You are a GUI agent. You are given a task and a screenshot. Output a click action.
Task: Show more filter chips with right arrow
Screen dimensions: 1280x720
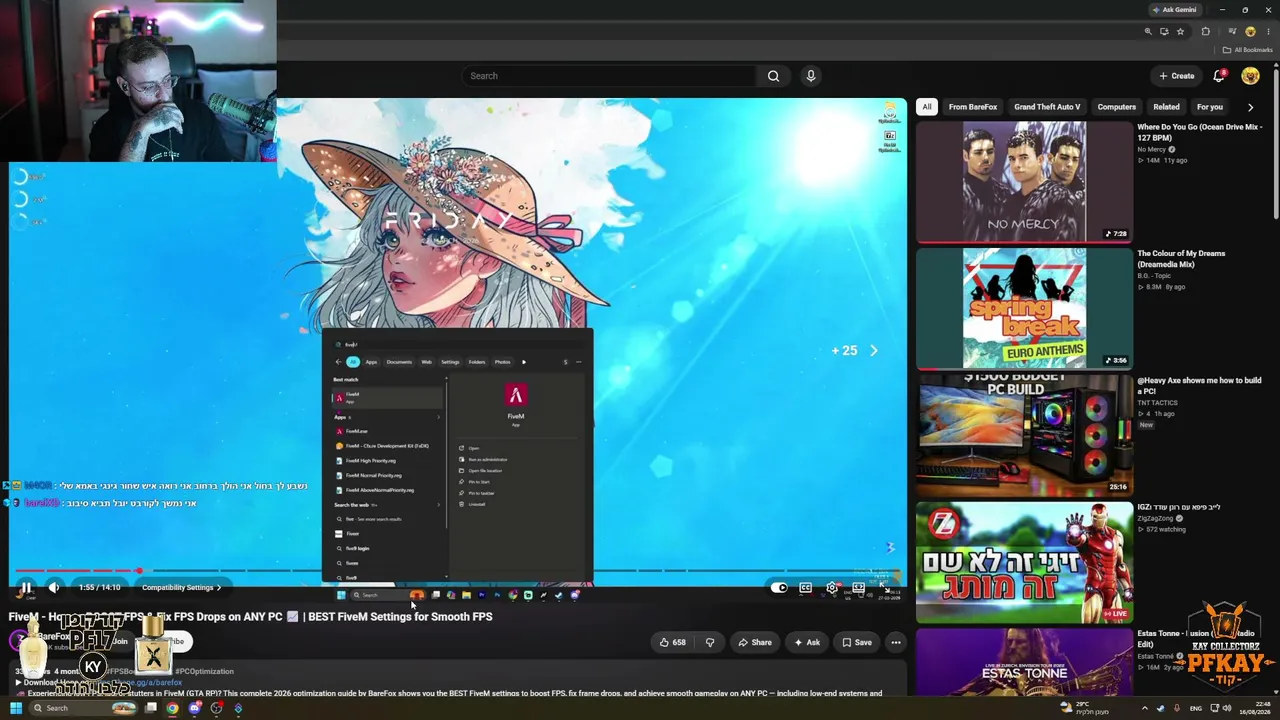1250,107
